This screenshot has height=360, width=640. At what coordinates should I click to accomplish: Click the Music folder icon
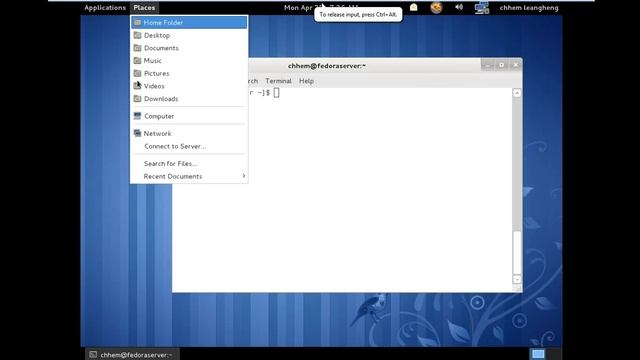[x=138, y=60]
